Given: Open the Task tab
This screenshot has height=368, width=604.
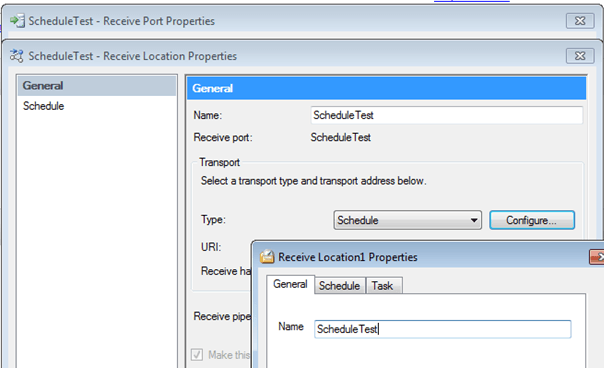Looking at the screenshot, I should point(383,286).
